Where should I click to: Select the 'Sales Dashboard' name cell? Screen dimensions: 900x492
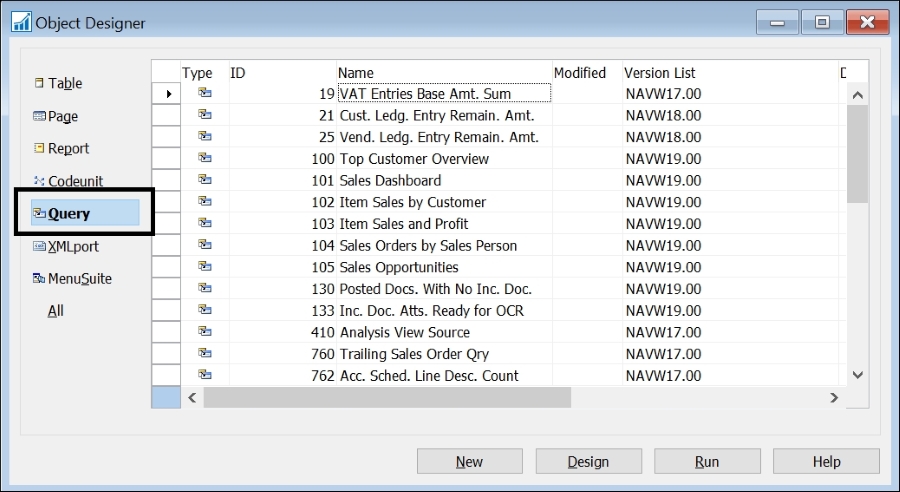click(x=444, y=180)
